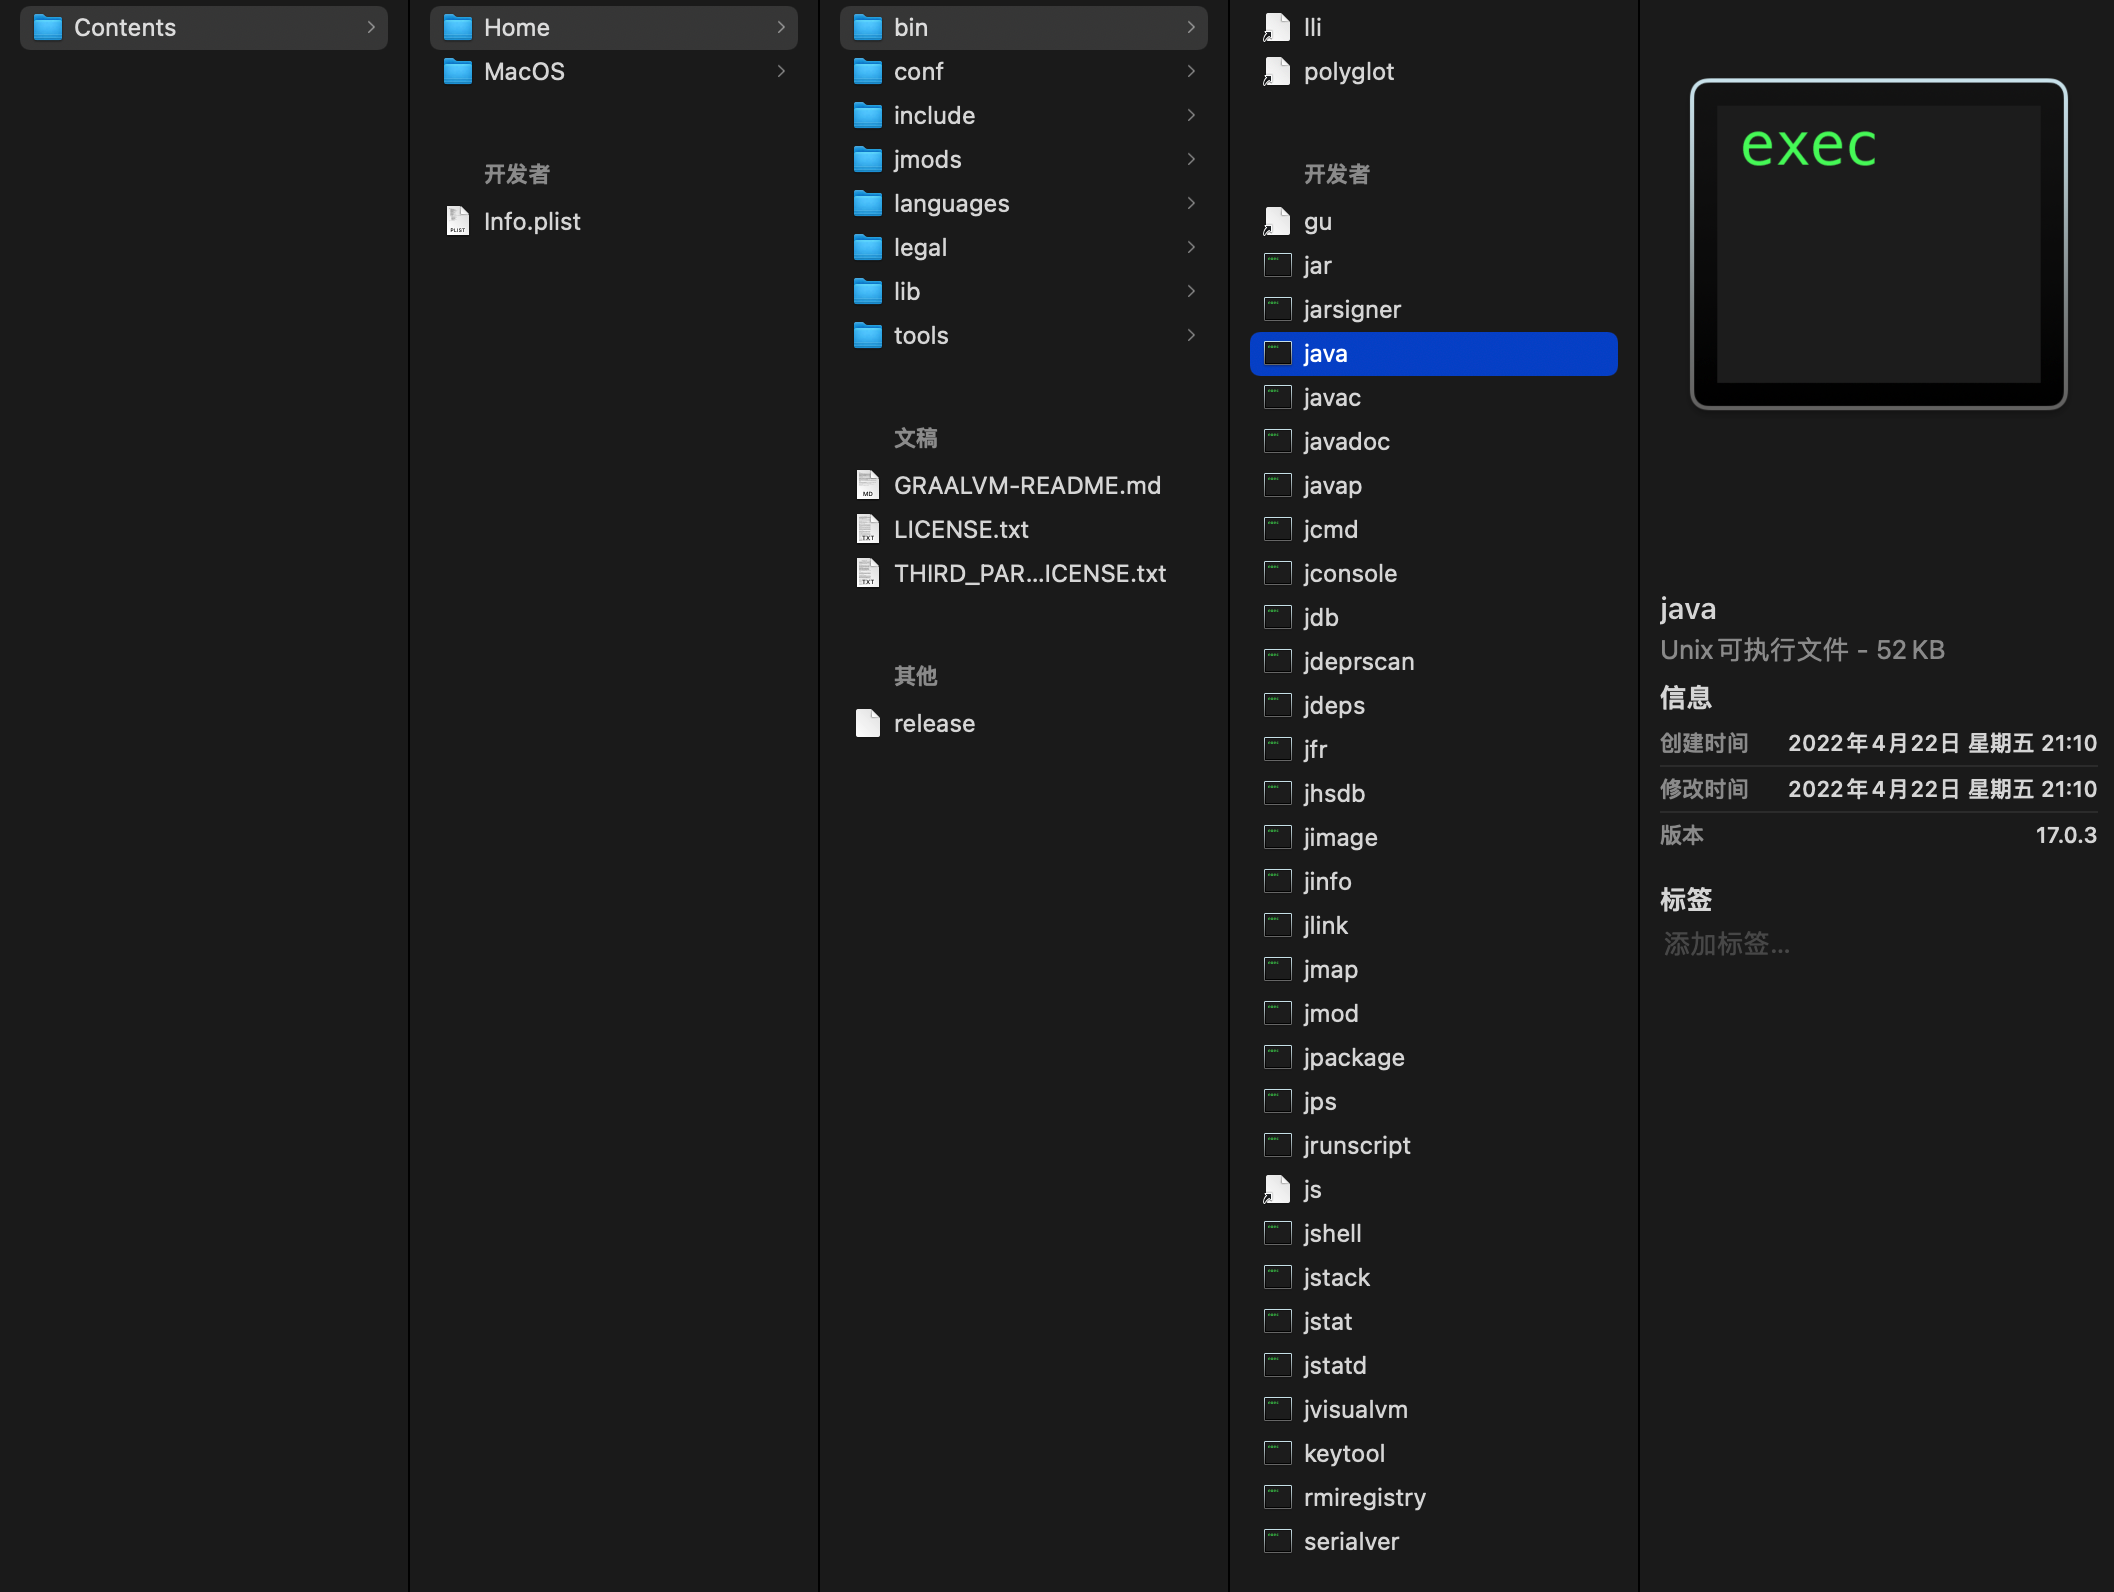Click the exec preview thumbnail
Viewport: 2114px width, 1592px height.
(1877, 244)
